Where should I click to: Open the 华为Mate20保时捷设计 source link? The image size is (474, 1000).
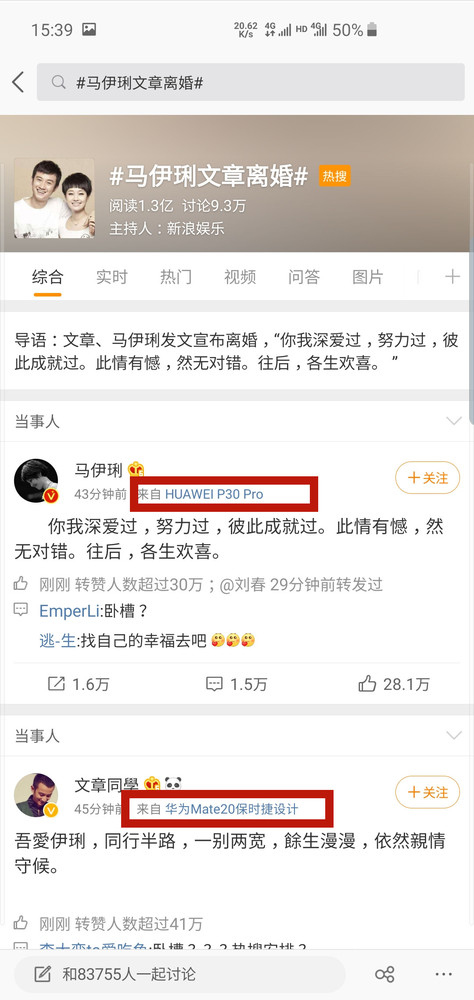click(x=232, y=809)
